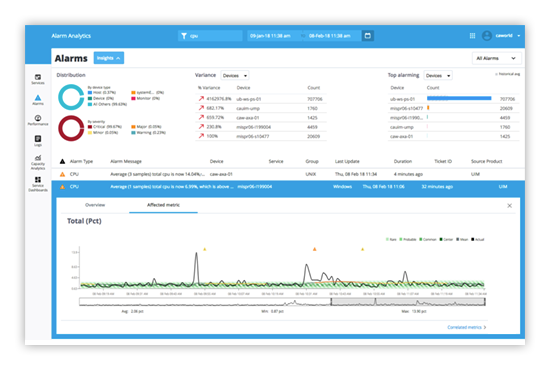
Task: Click warning icon of highlighted CPU alarm row
Action: [x=62, y=187]
